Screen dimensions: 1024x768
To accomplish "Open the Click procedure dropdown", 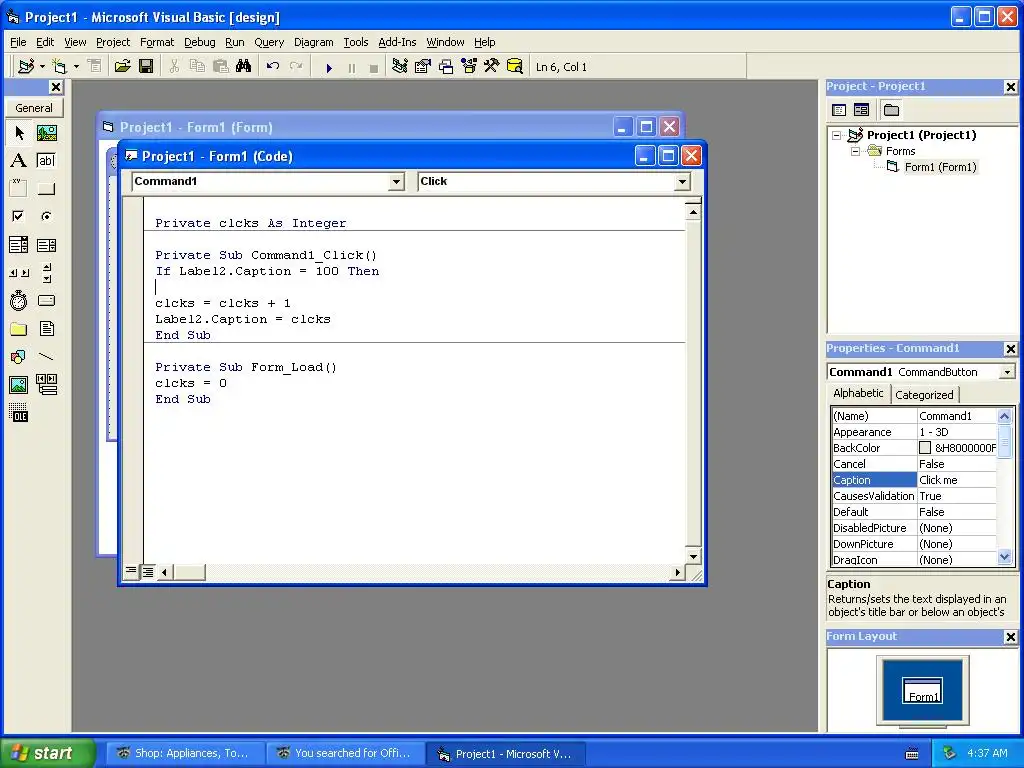I will click(x=682, y=182).
